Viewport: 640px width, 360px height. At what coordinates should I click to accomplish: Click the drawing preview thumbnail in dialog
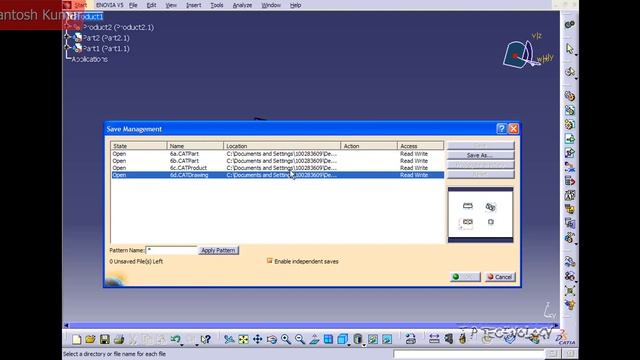pos(480,215)
